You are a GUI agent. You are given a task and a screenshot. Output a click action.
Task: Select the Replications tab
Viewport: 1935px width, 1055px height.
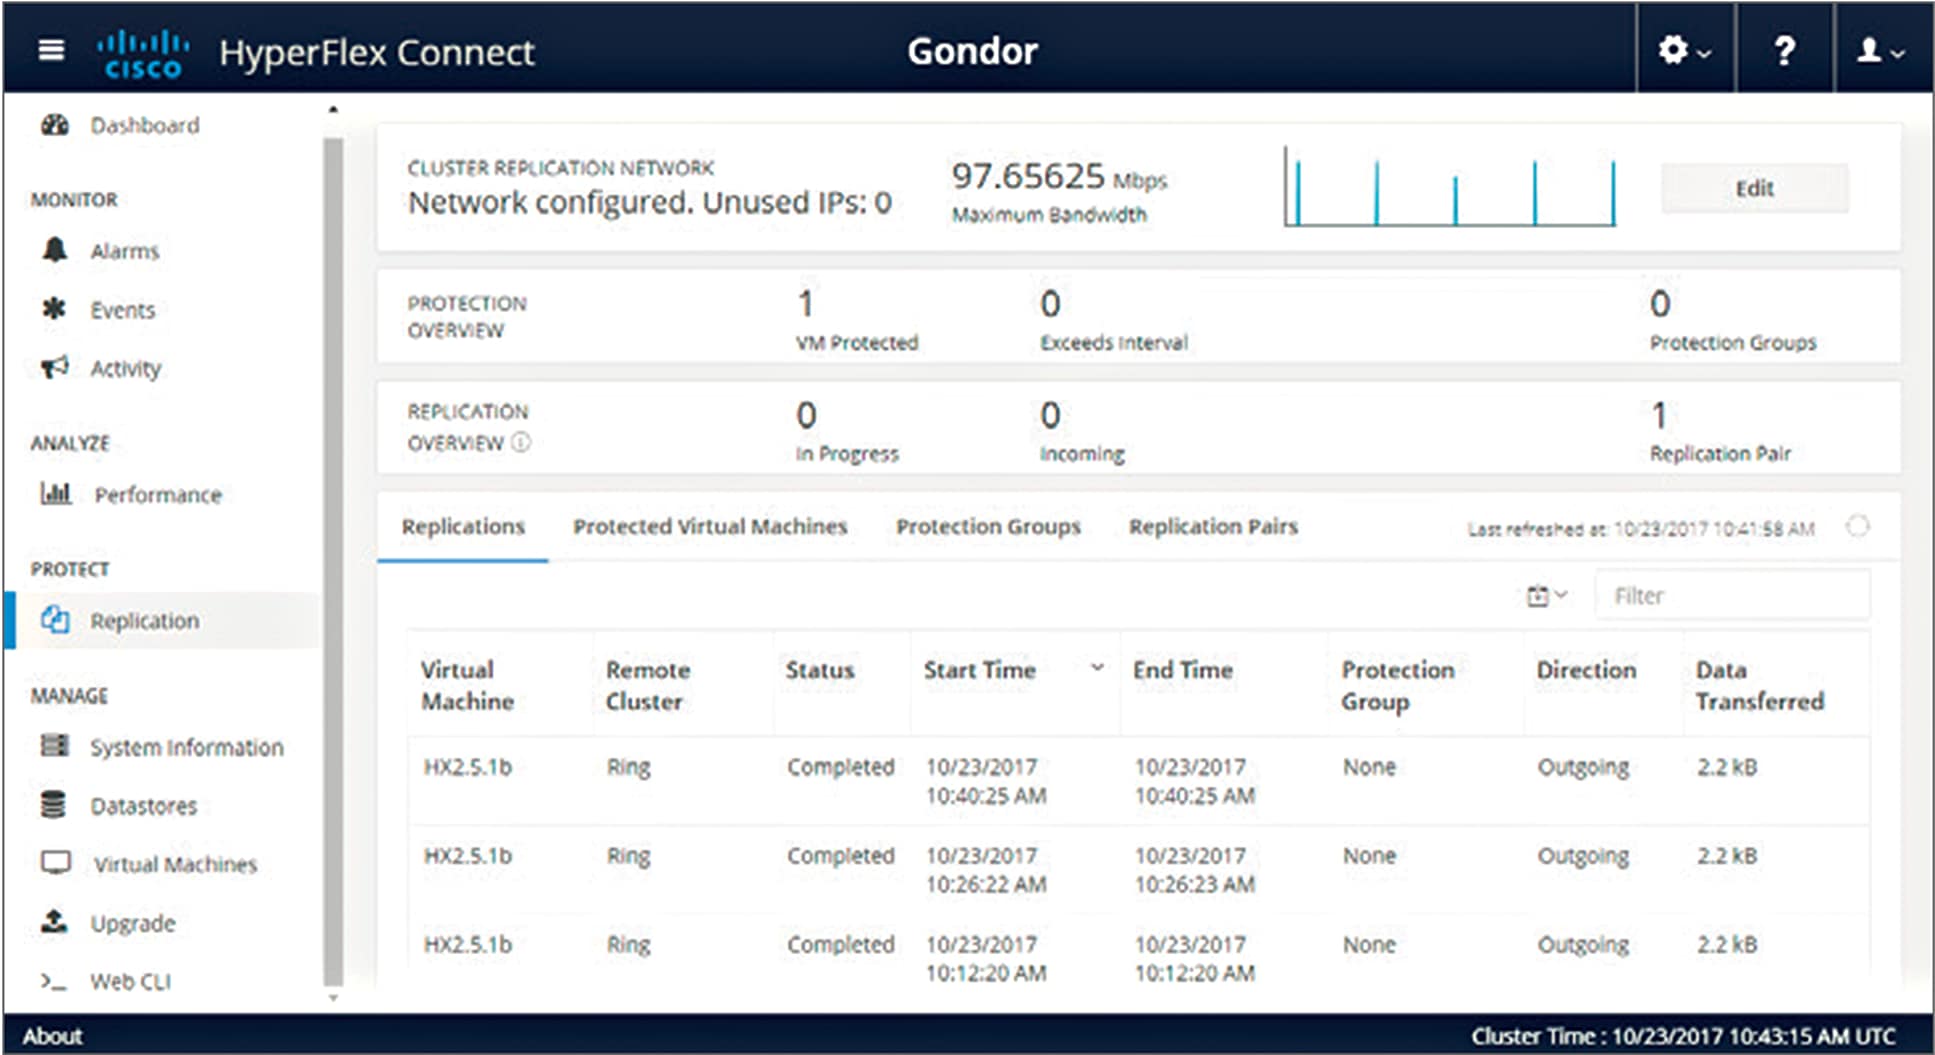pyautogui.click(x=463, y=527)
